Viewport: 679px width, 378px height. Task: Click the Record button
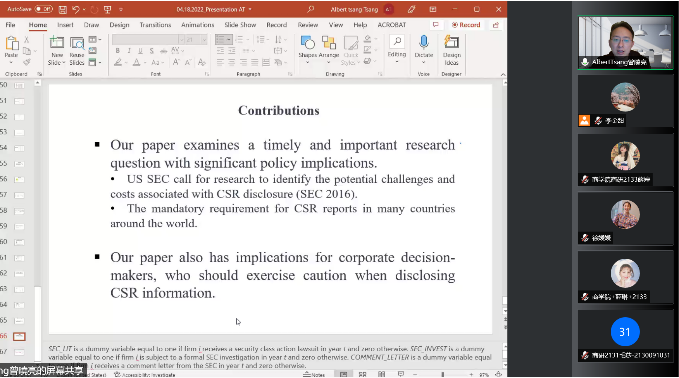pos(466,25)
